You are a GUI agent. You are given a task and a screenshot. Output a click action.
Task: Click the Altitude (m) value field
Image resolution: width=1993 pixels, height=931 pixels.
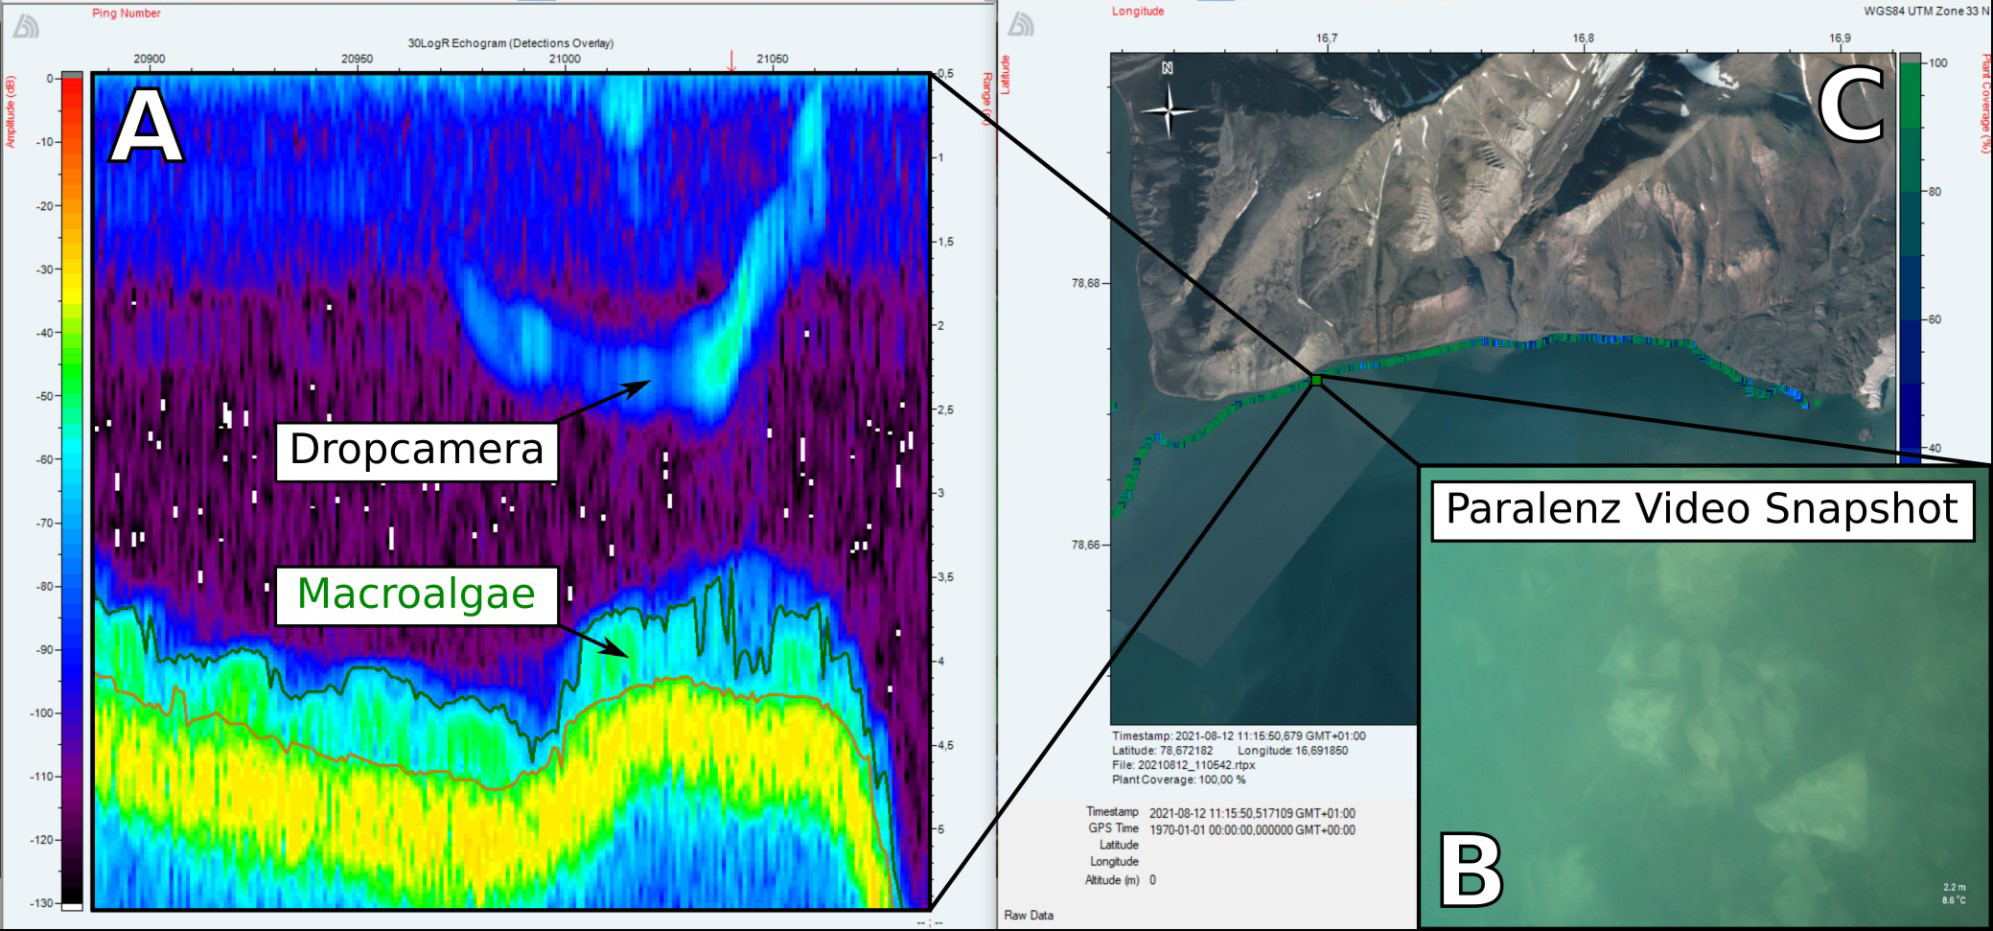[1153, 880]
